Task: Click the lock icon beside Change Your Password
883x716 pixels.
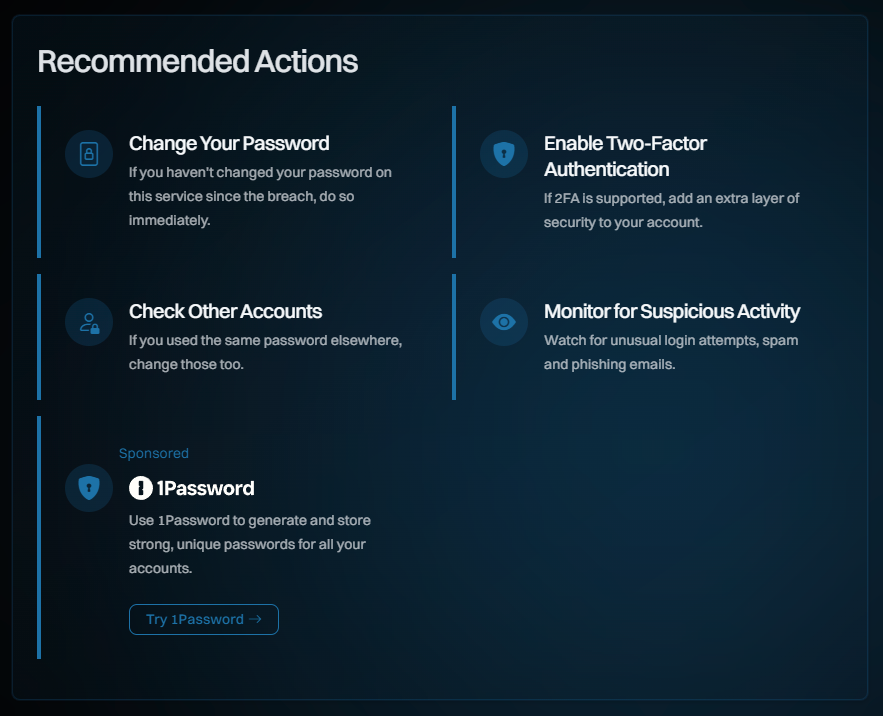Action: pos(89,154)
